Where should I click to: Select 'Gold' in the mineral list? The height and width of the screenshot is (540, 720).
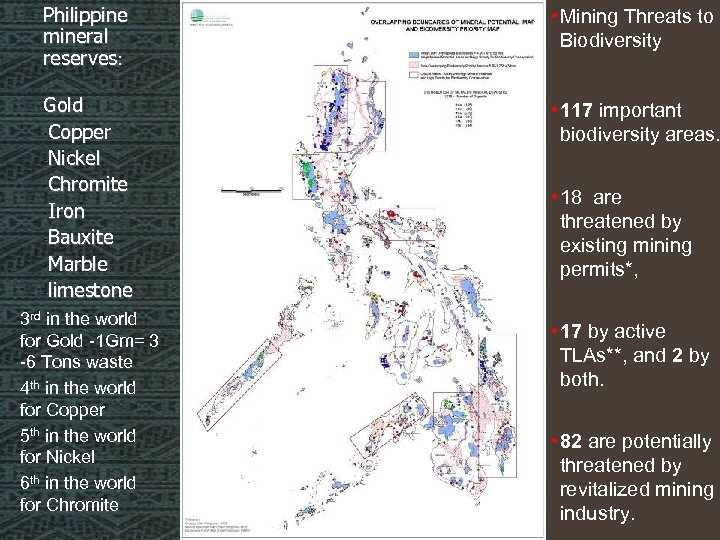tap(63, 105)
